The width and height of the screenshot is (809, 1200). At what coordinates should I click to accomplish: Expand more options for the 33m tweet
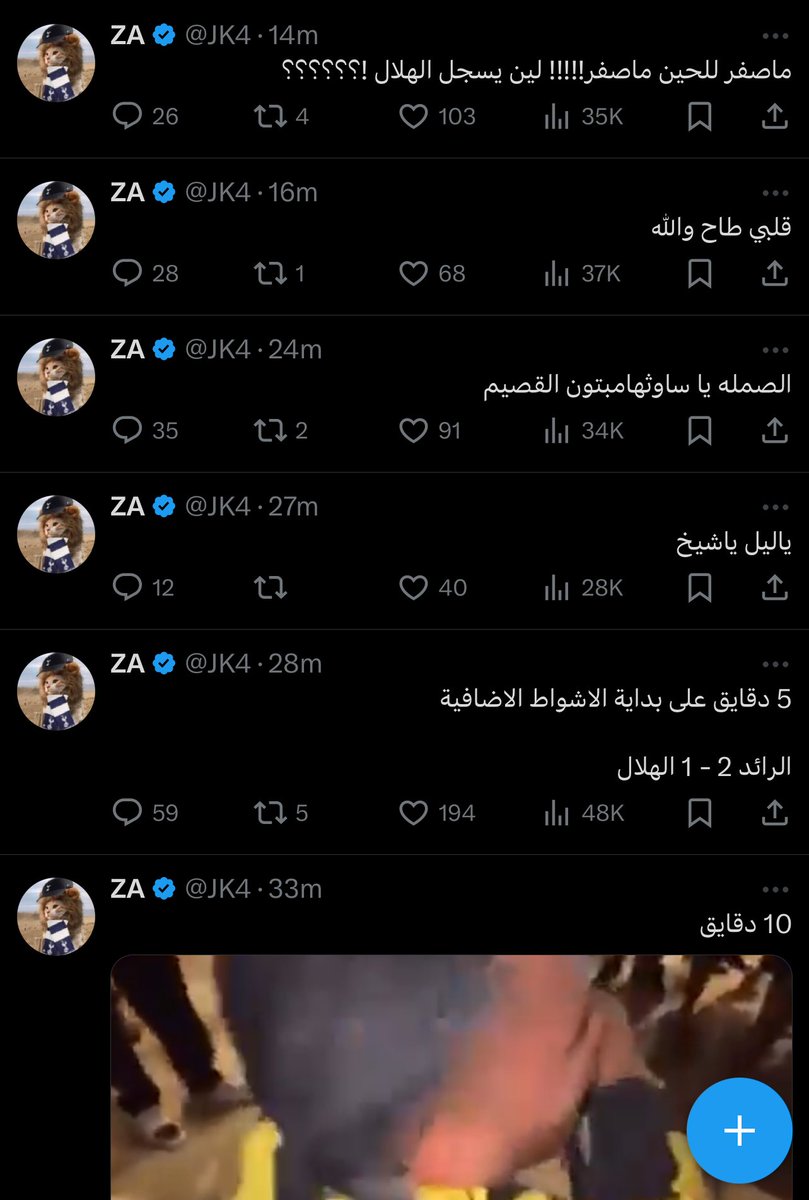click(775, 889)
